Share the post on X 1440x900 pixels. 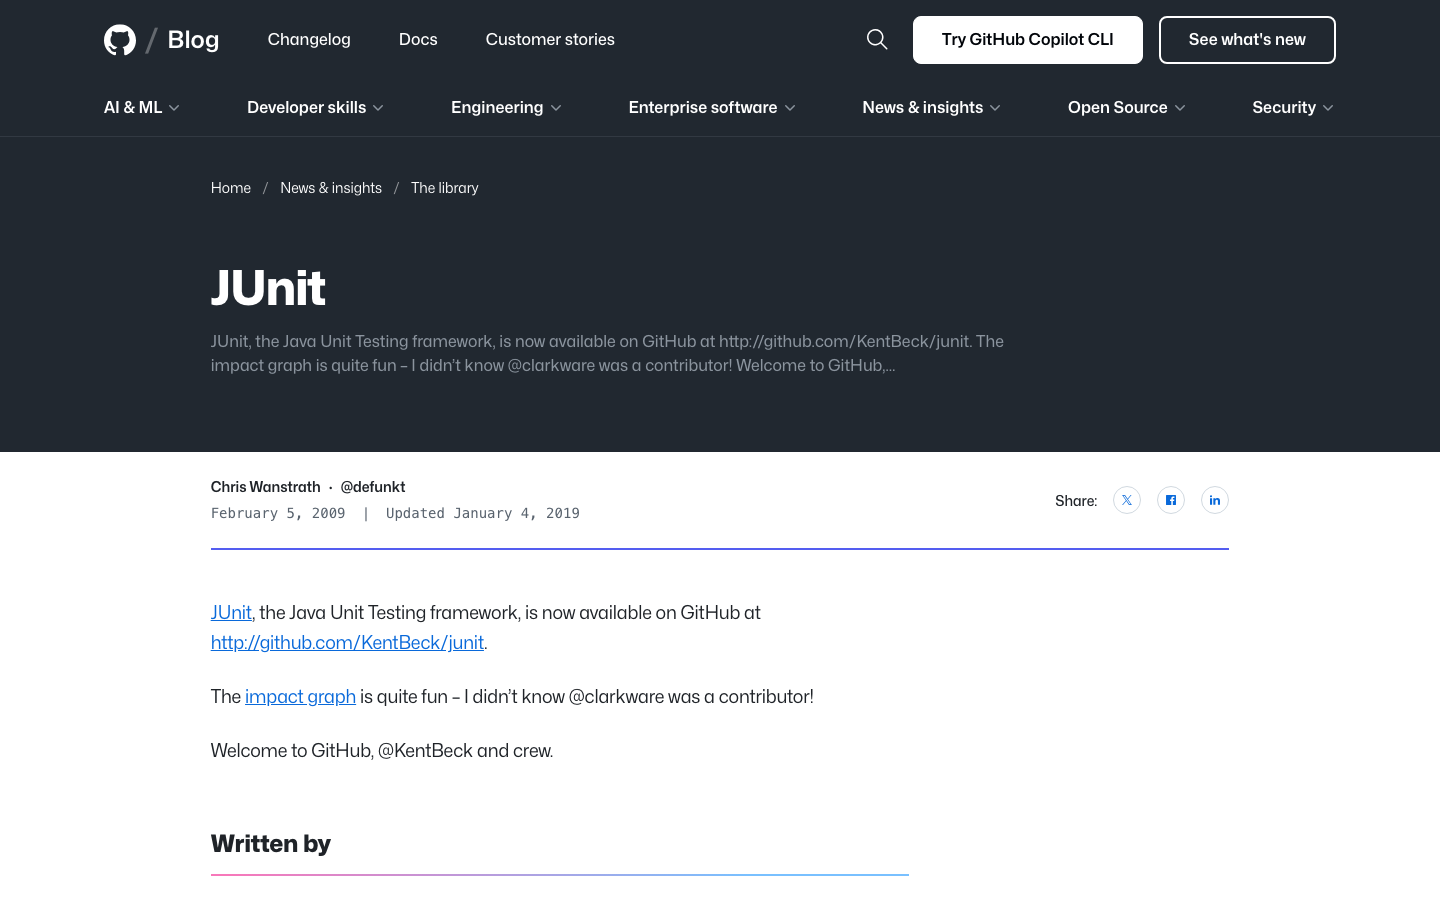(1127, 500)
